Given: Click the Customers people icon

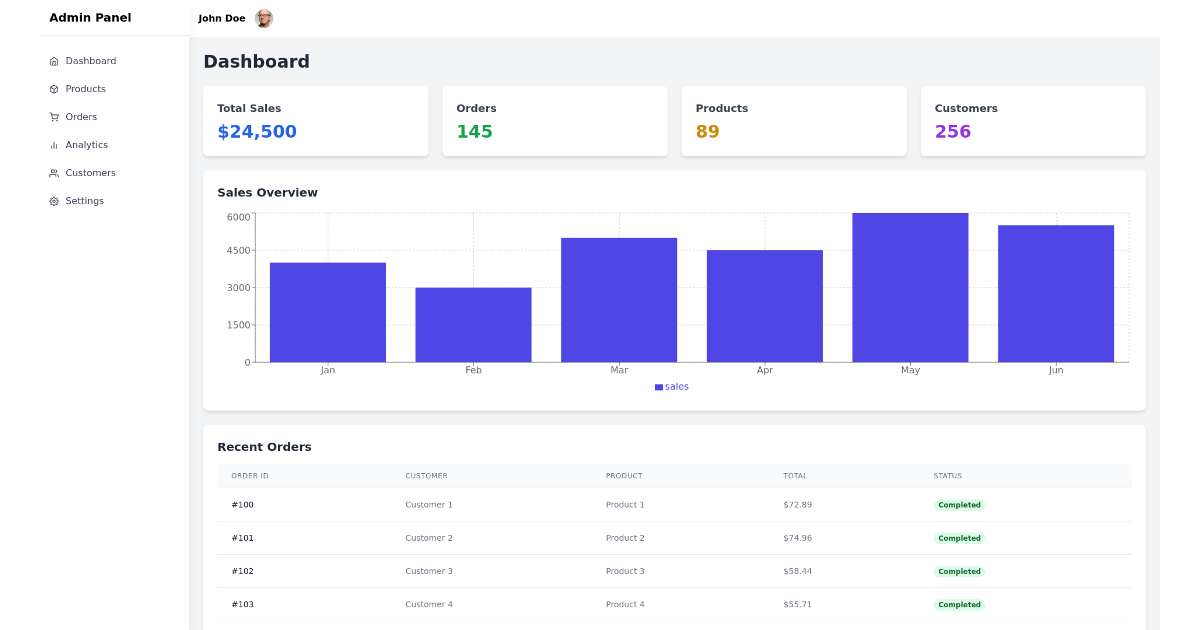Looking at the screenshot, I should tap(53, 172).
